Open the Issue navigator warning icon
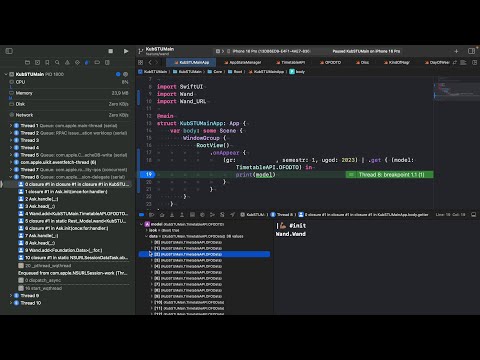Viewport: 480px width, 360px height. point(67,62)
